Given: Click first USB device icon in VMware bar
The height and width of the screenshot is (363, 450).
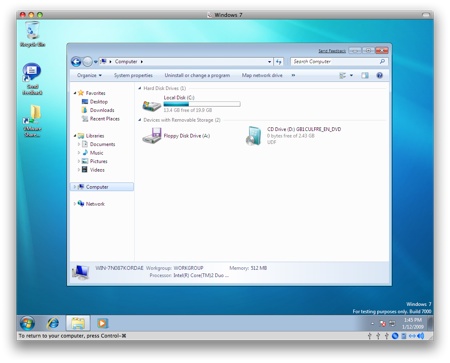Looking at the screenshot, I should (x=369, y=336).
